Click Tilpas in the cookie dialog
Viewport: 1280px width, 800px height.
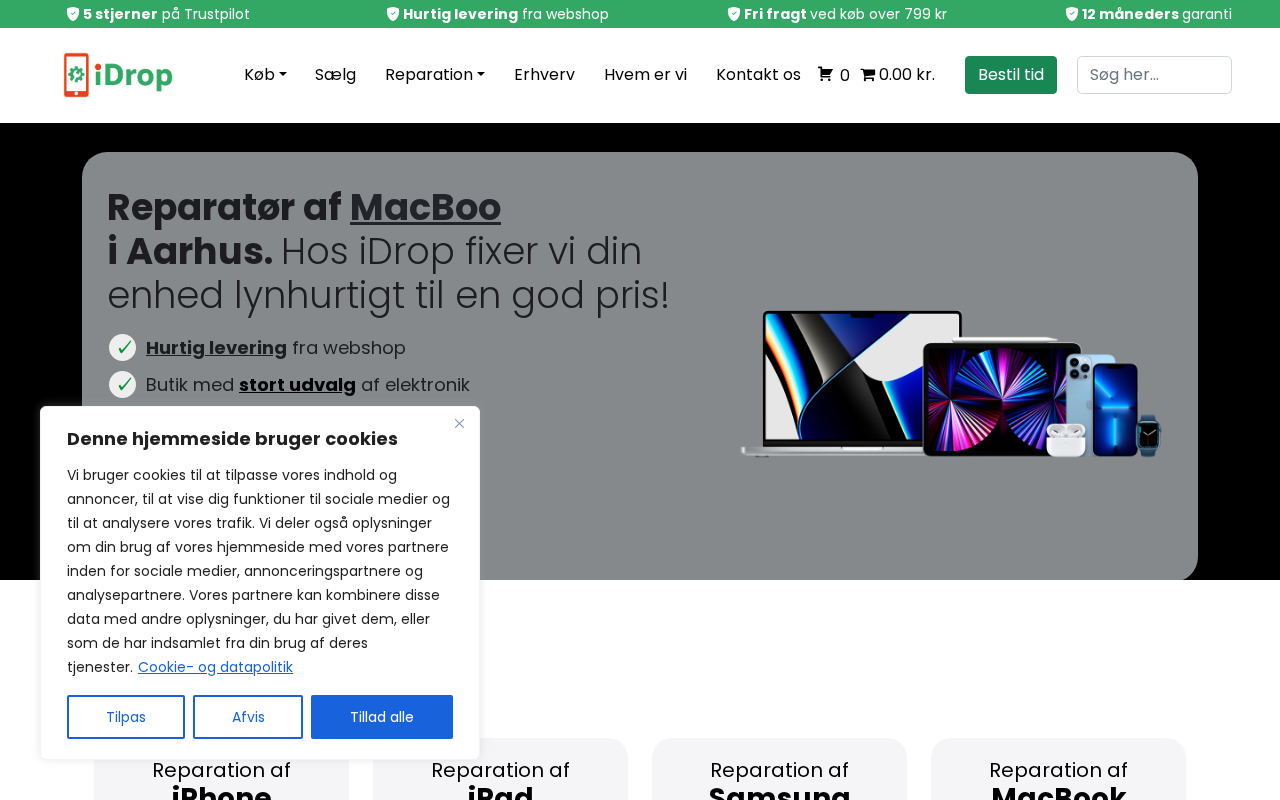(x=126, y=717)
